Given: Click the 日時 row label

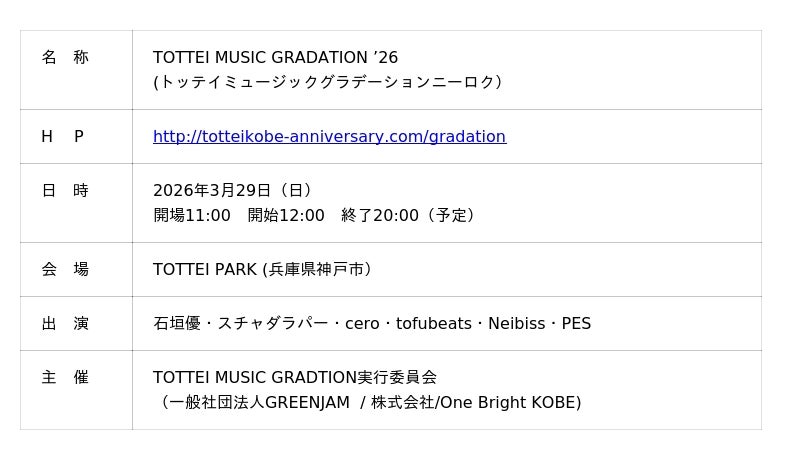Looking at the screenshot, I should click(65, 190).
